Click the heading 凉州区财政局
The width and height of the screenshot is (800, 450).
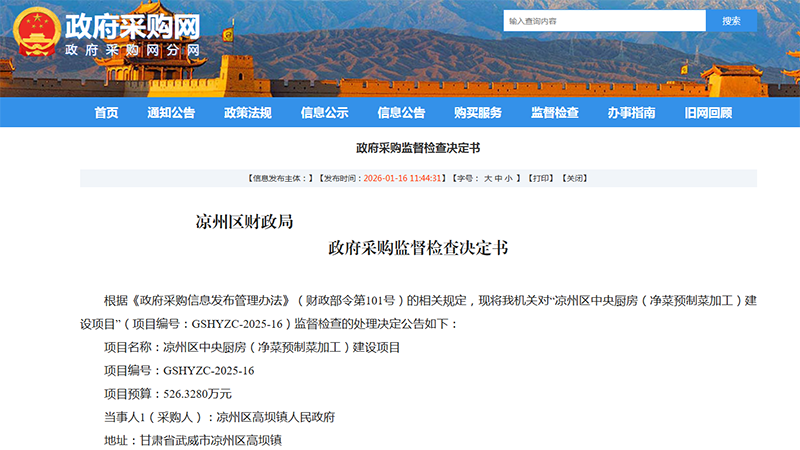pos(244,222)
